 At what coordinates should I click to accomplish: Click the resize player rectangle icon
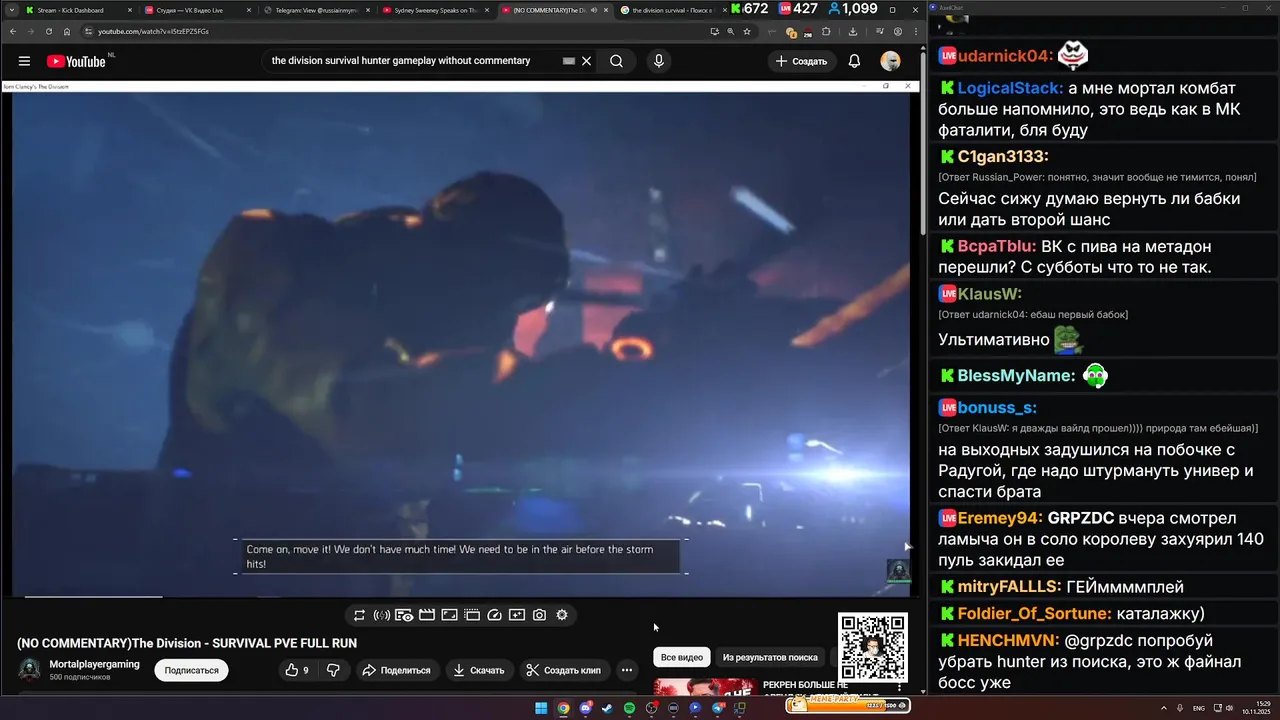[449, 615]
